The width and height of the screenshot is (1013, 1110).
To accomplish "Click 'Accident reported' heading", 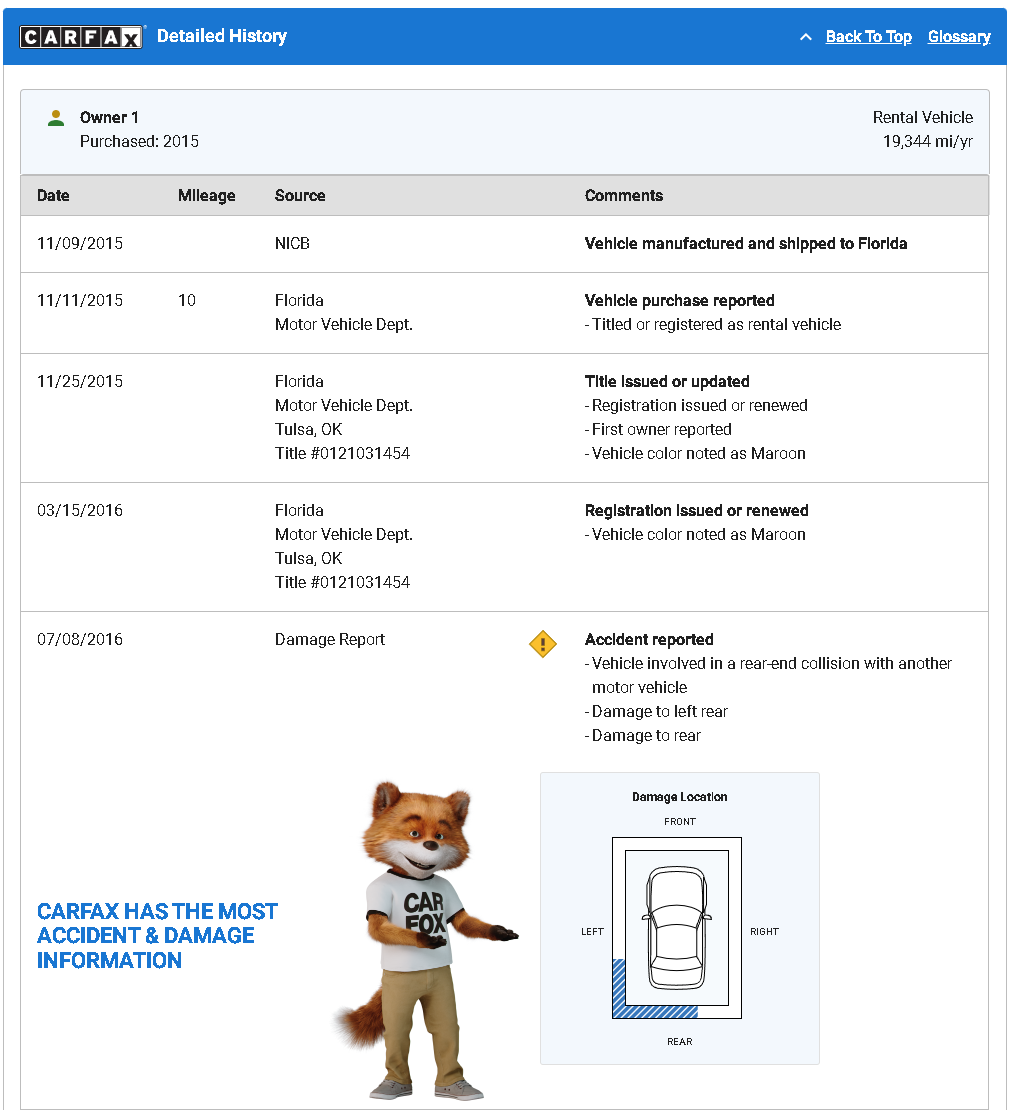I will [649, 639].
